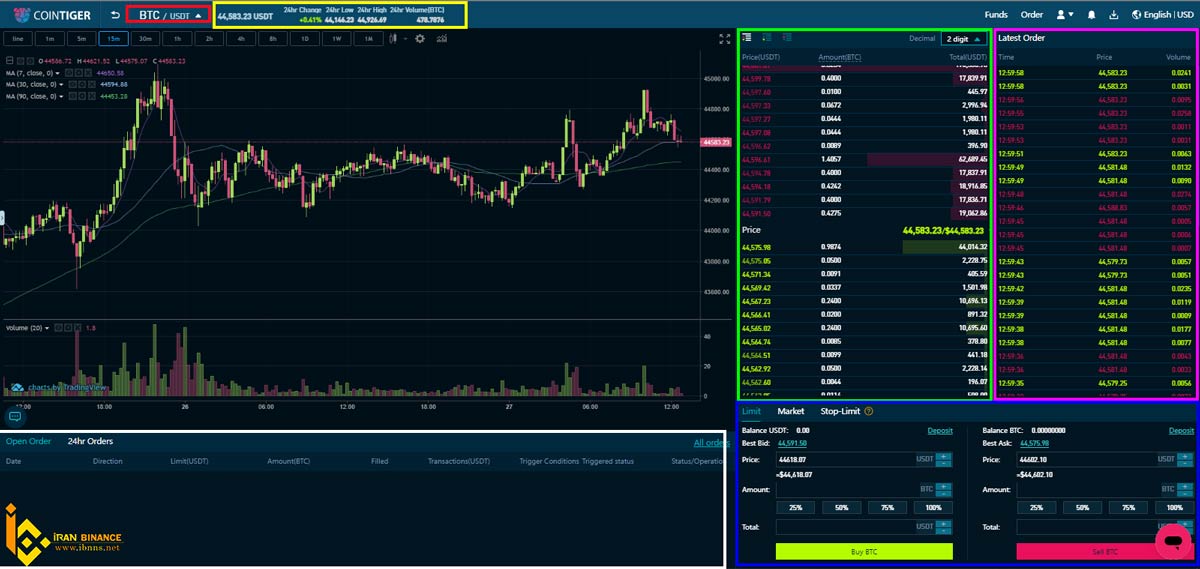This screenshot has height=569, width=1200.
Task: Switch to the Limit order tab
Action: pos(751,411)
